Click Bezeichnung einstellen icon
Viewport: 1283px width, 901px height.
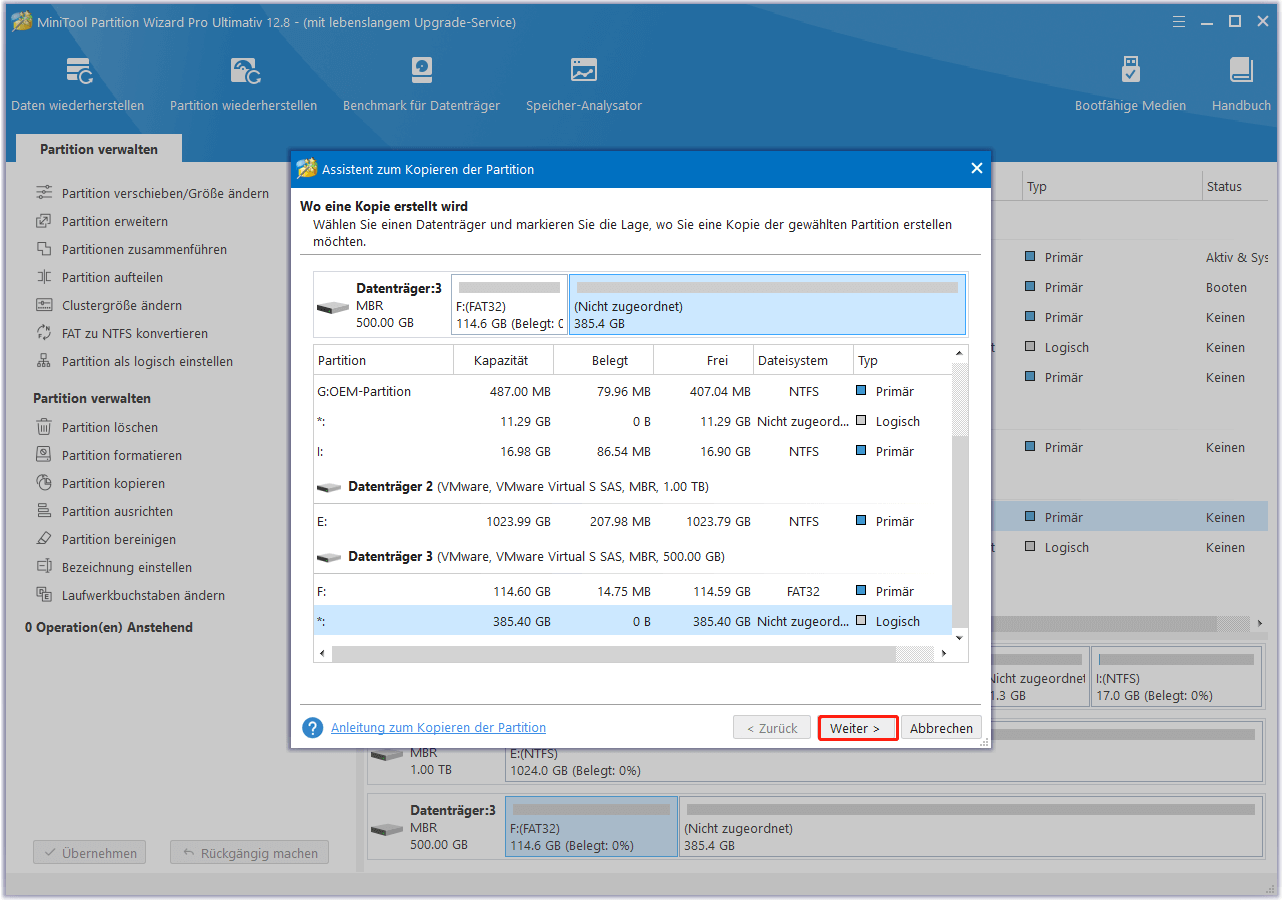point(44,567)
